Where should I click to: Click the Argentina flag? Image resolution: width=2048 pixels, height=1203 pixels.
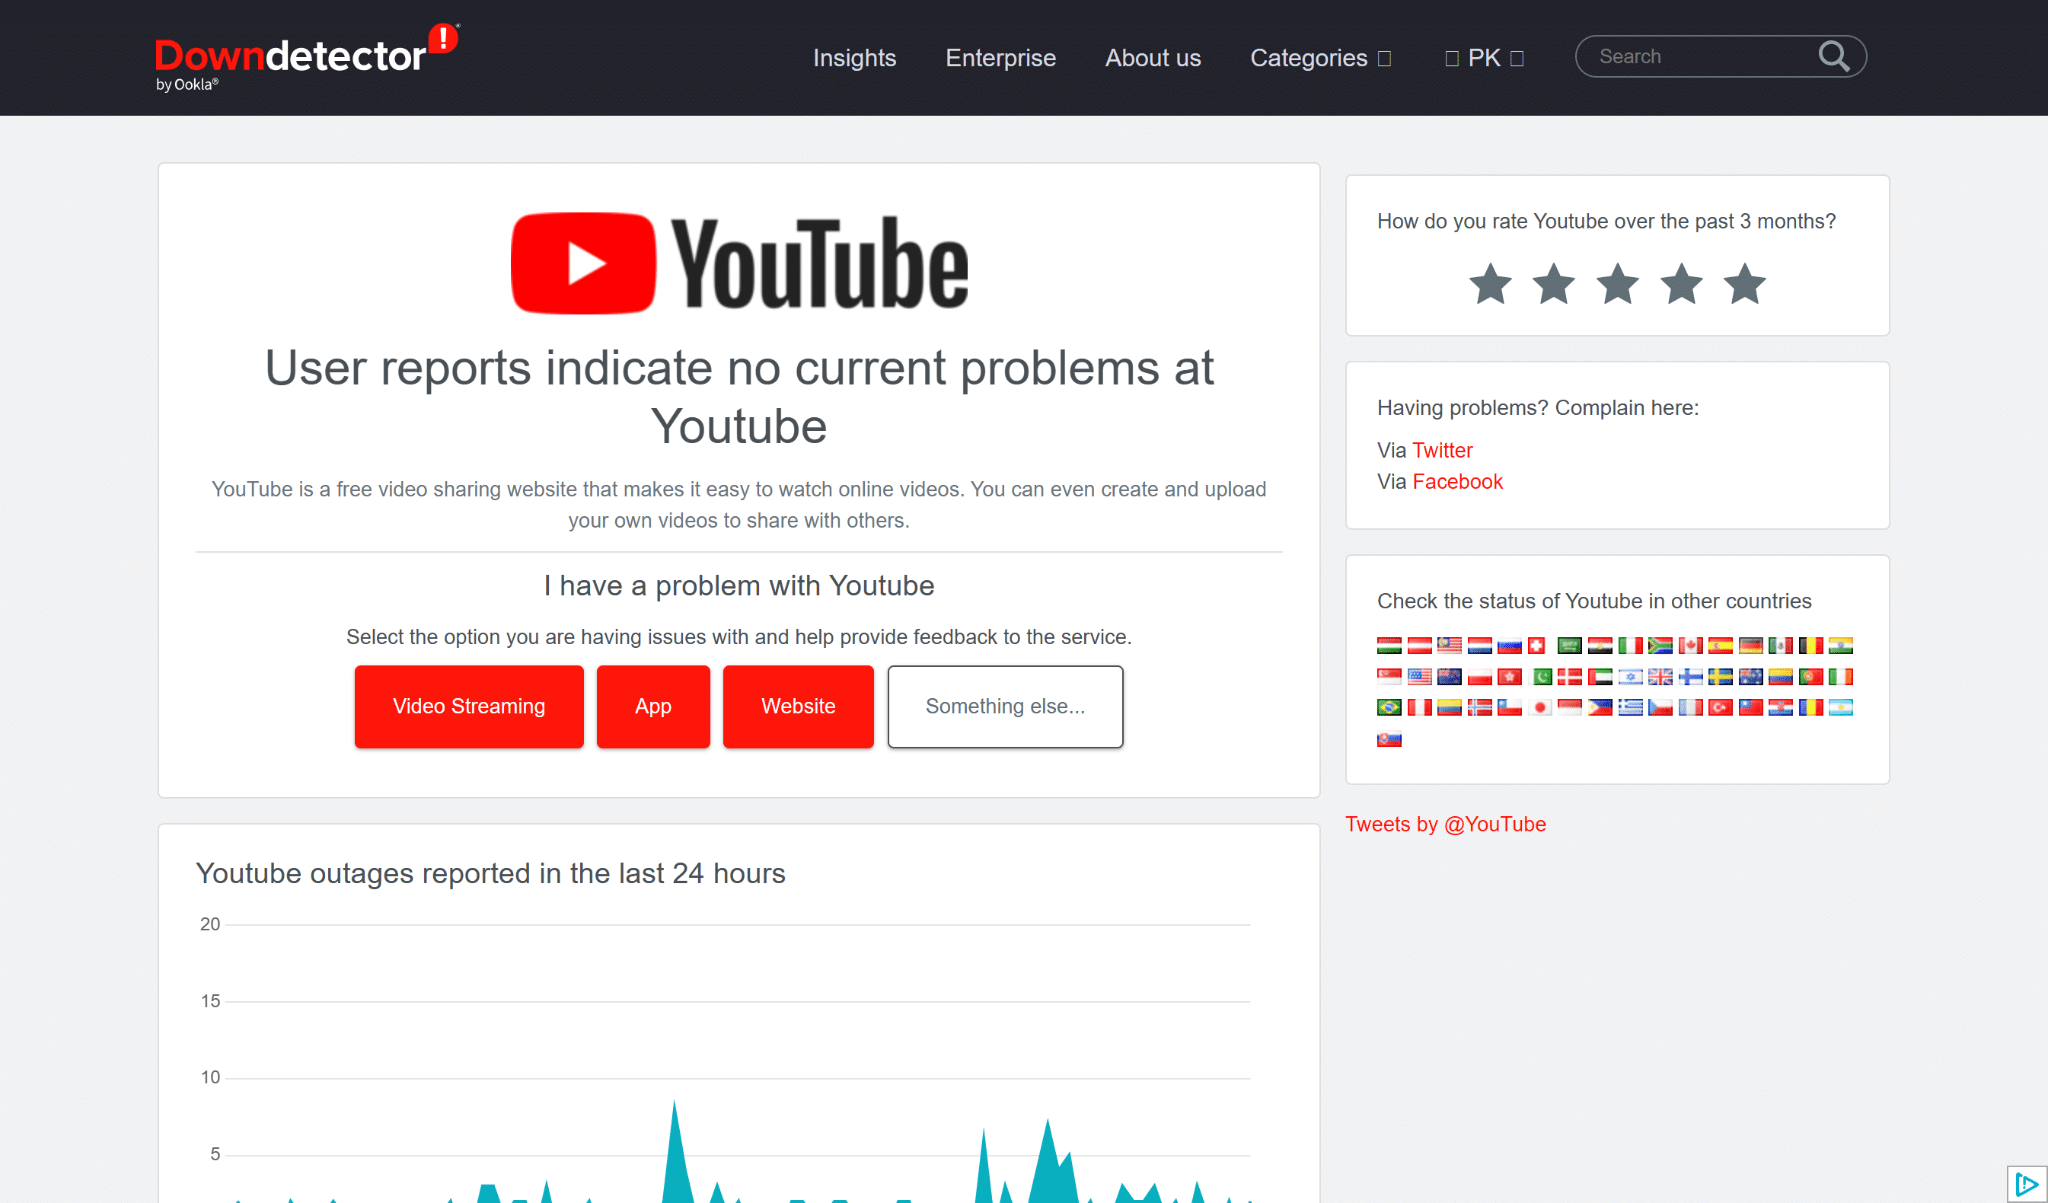pos(1841,707)
